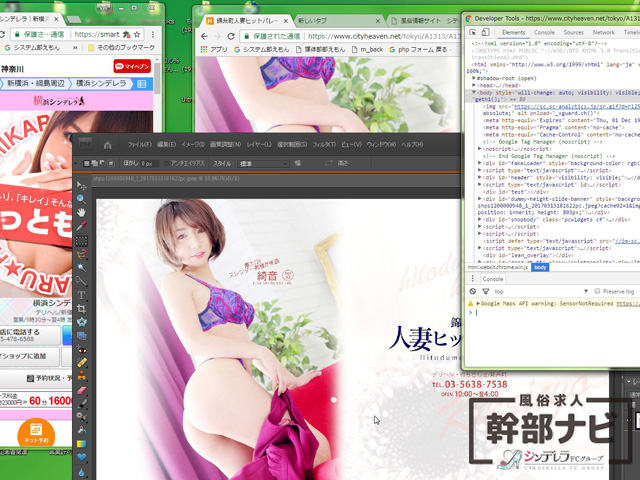Expand the div id fakeLoader node
Viewport: 640px width, 480px height.
480,163
